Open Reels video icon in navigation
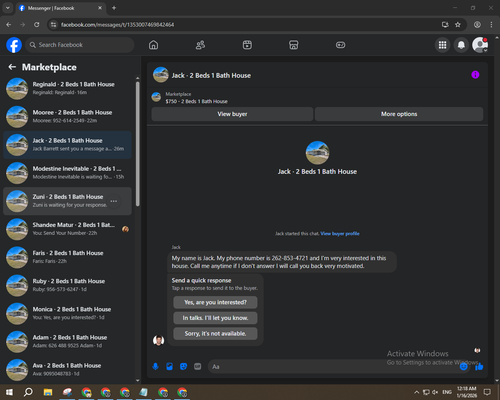Image resolution: width=500 pixels, height=400 pixels. pyautogui.click(x=247, y=45)
